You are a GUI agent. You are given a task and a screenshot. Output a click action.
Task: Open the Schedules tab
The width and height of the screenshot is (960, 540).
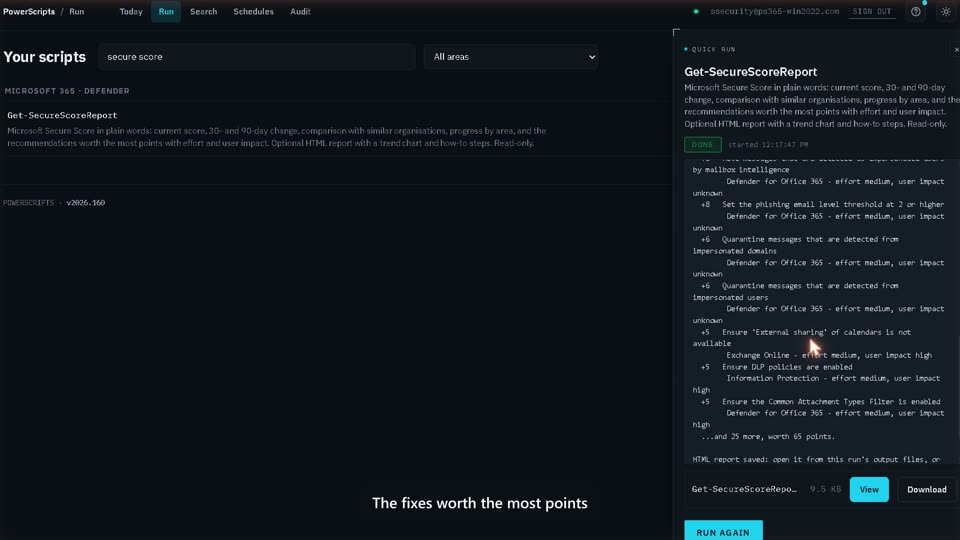[253, 12]
